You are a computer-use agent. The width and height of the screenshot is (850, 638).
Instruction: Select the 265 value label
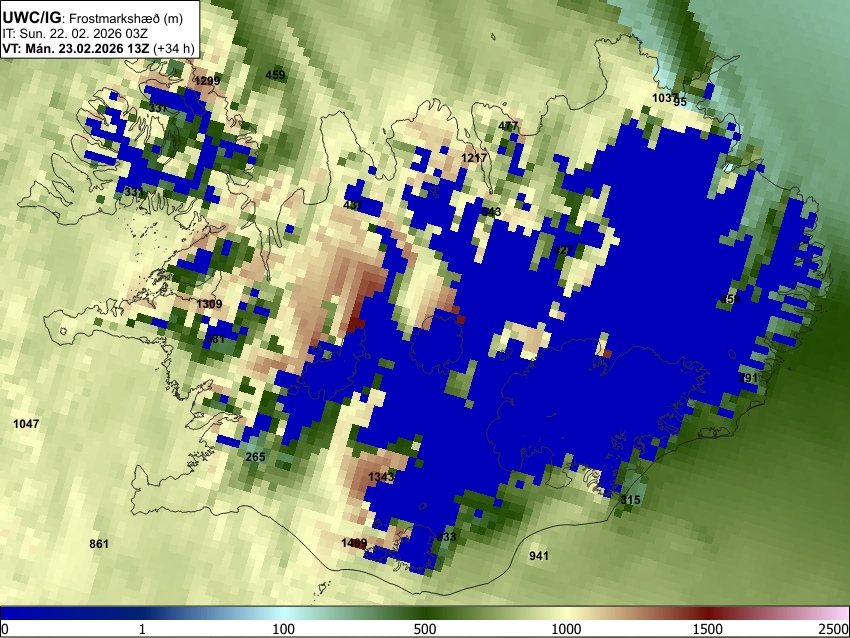[255, 456]
